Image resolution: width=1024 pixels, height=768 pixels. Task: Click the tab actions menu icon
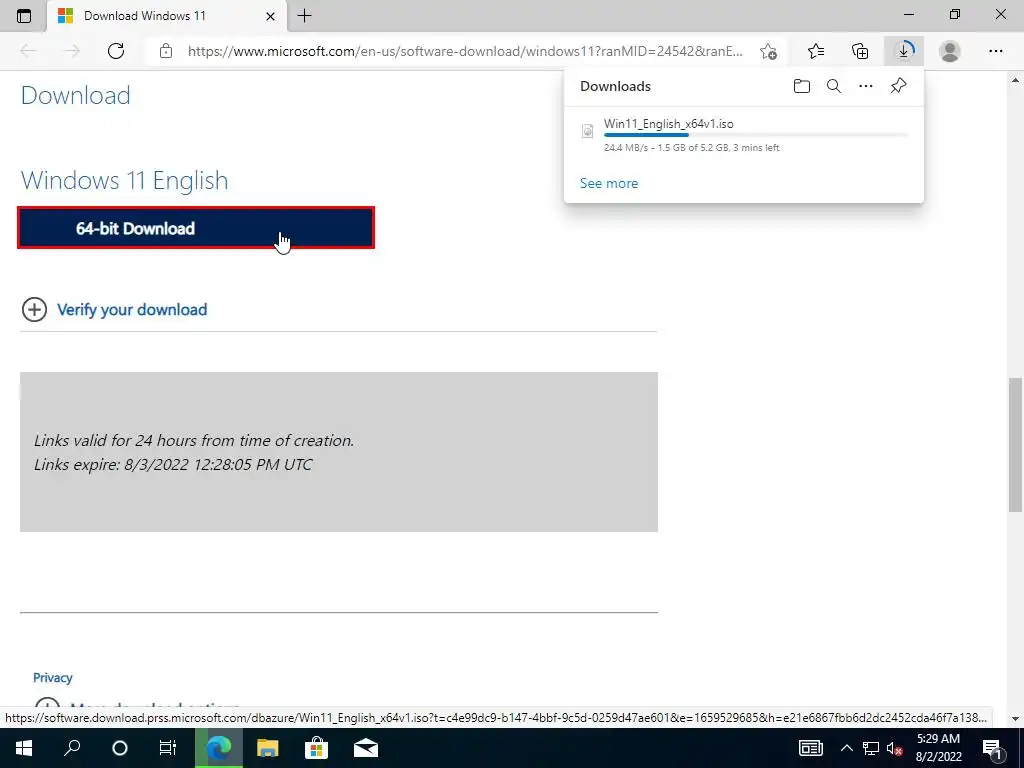coord(24,16)
